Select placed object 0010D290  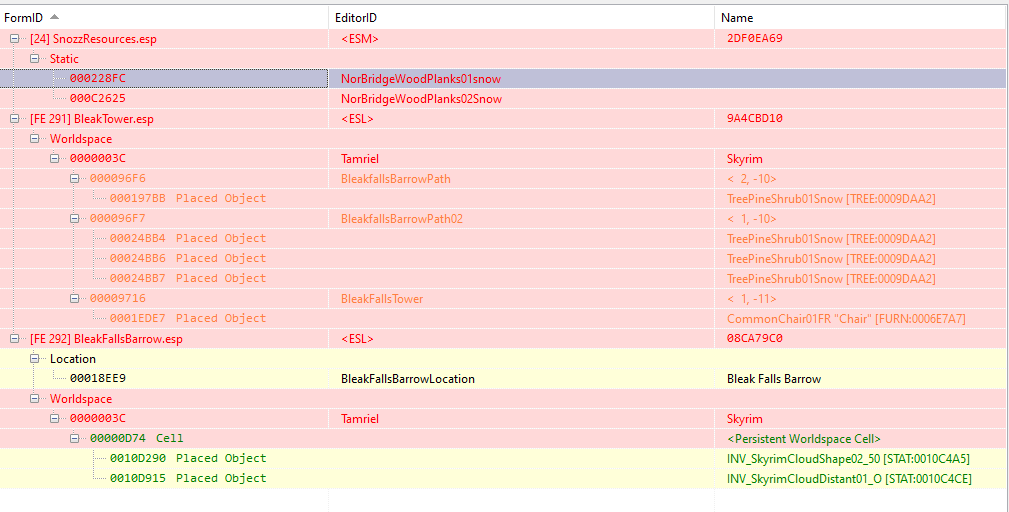pyautogui.click(x=188, y=458)
